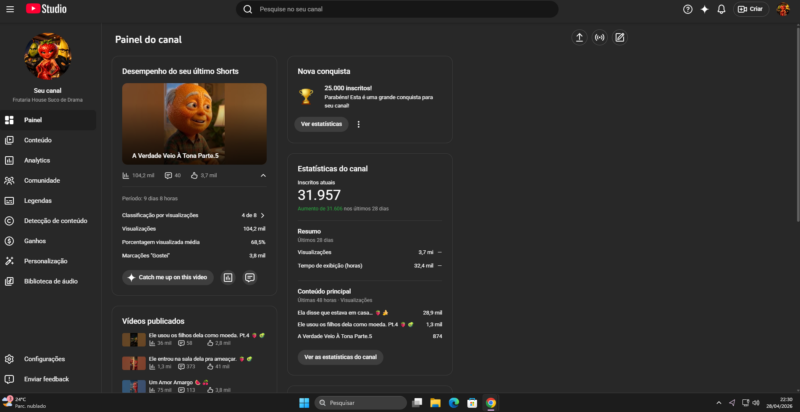Open the Help question mark icon
Screen dimensions: 800x412
pyautogui.click(x=688, y=9)
